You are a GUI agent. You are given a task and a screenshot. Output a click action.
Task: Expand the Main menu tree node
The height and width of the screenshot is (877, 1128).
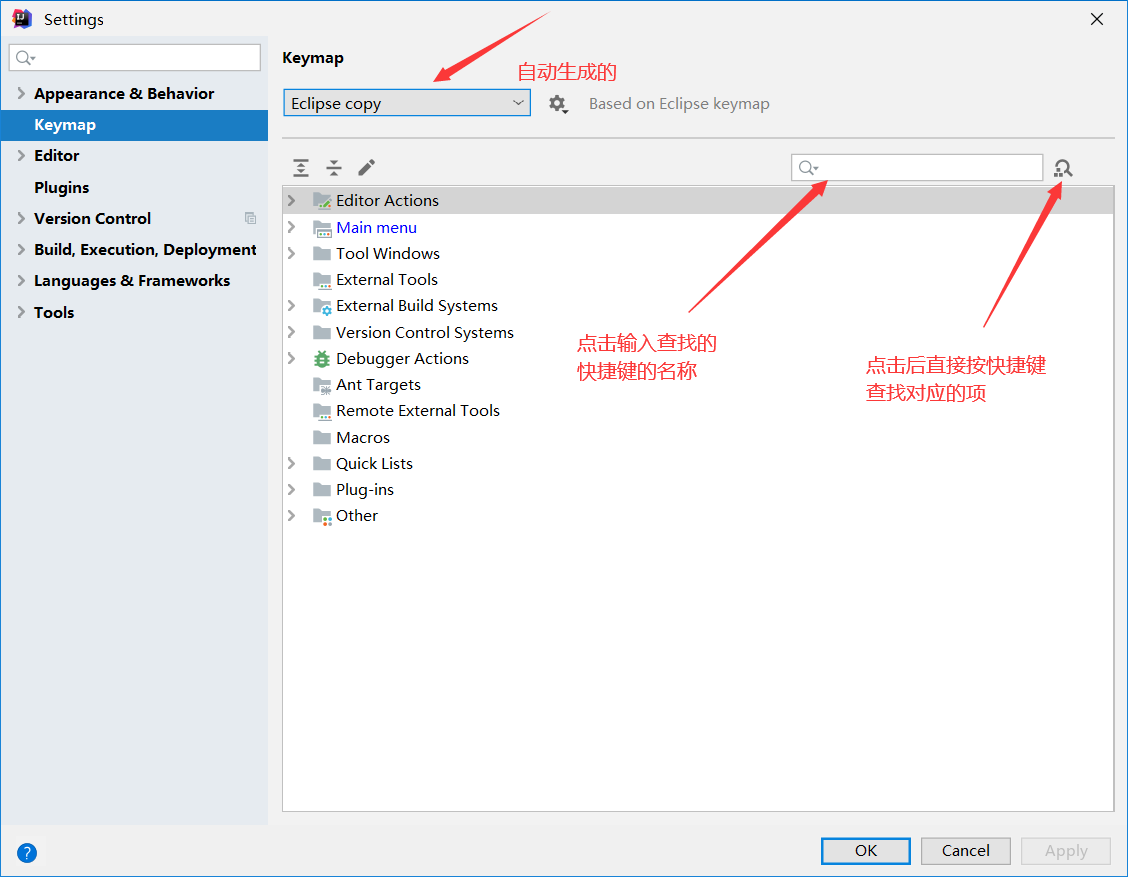[x=291, y=227]
